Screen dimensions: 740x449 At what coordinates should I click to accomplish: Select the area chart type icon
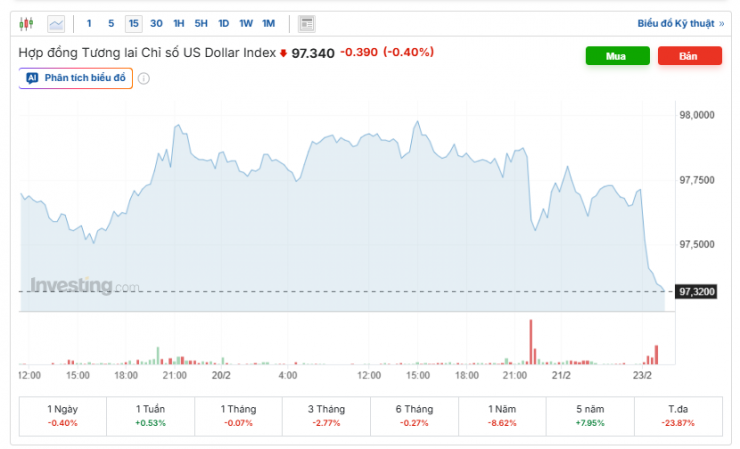click(56, 23)
